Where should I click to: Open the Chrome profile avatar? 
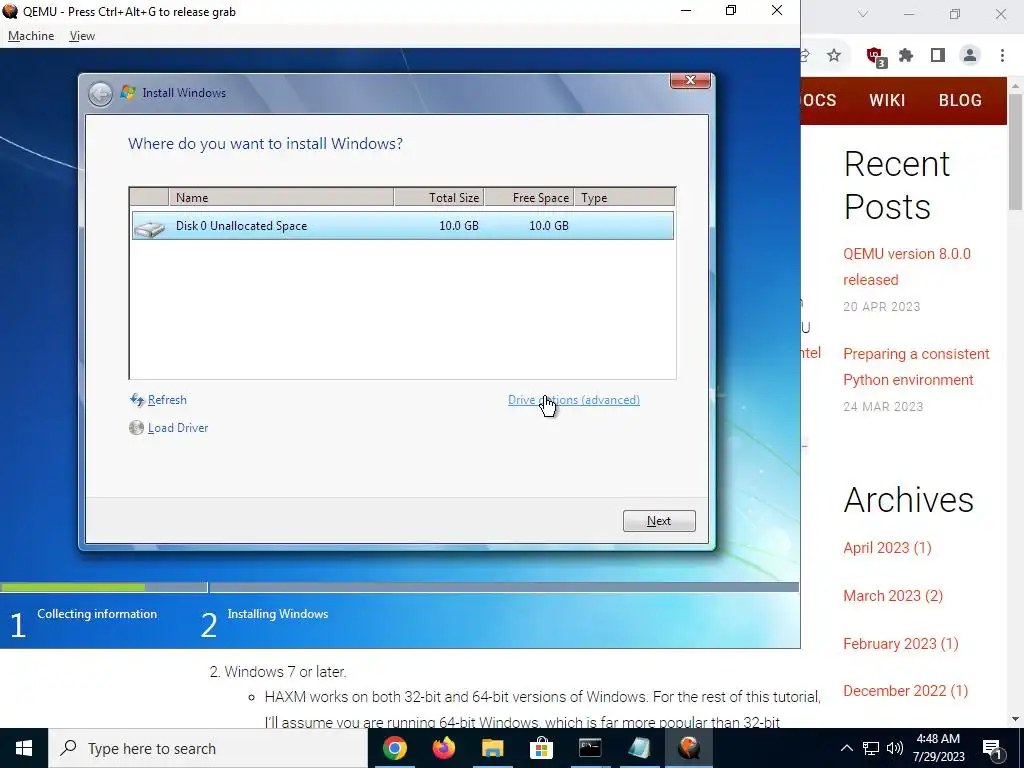pyautogui.click(x=970, y=56)
